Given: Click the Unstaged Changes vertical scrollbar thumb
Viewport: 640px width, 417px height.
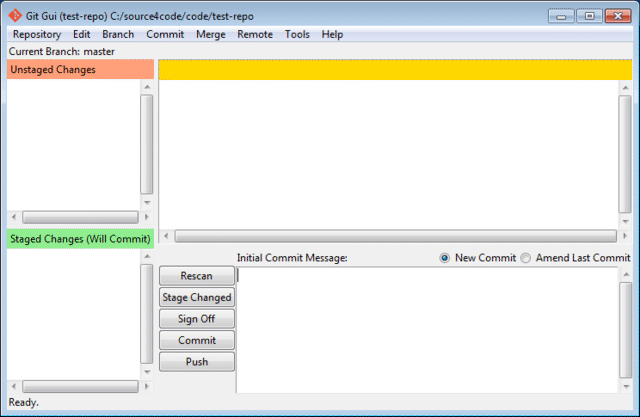Looking at the screenshot, I should click(147, 144).
